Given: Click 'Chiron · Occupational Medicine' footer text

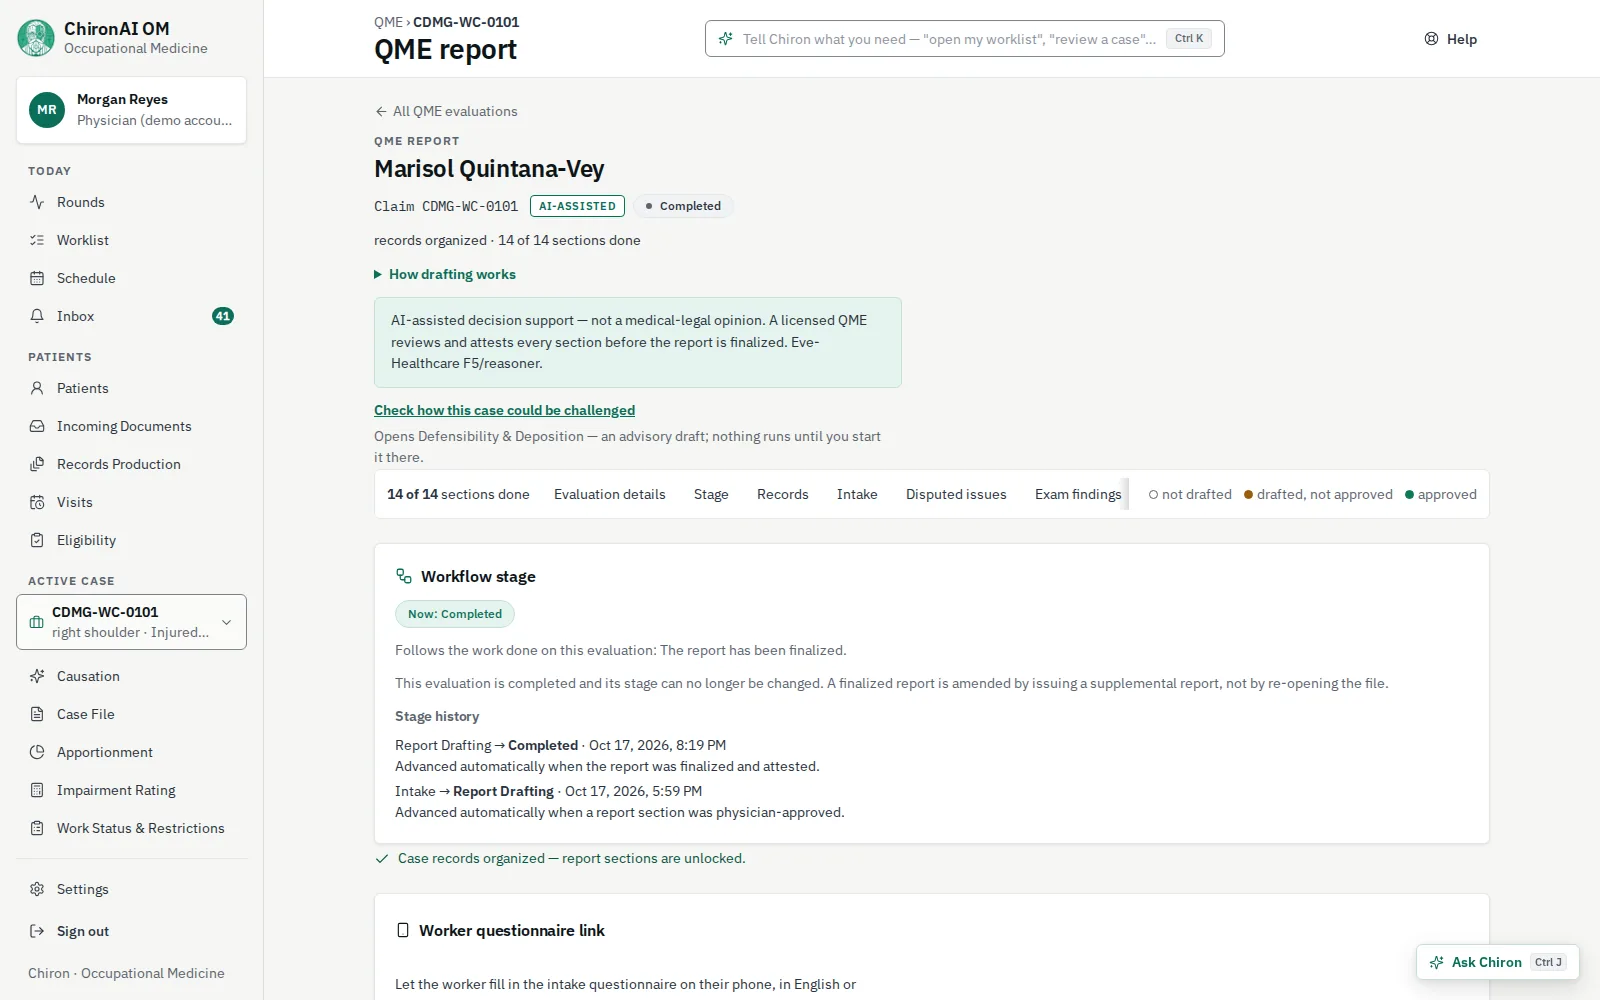Looking at the screenshot, I should 126,973.
